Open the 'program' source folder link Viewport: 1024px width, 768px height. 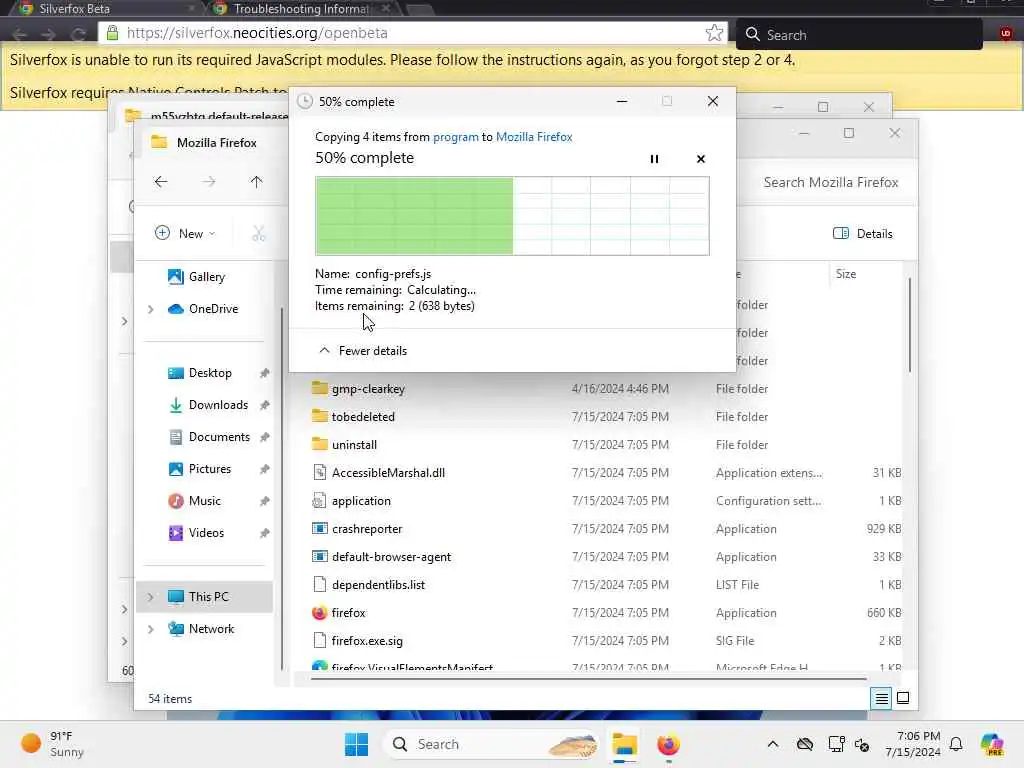pos(455,136)
